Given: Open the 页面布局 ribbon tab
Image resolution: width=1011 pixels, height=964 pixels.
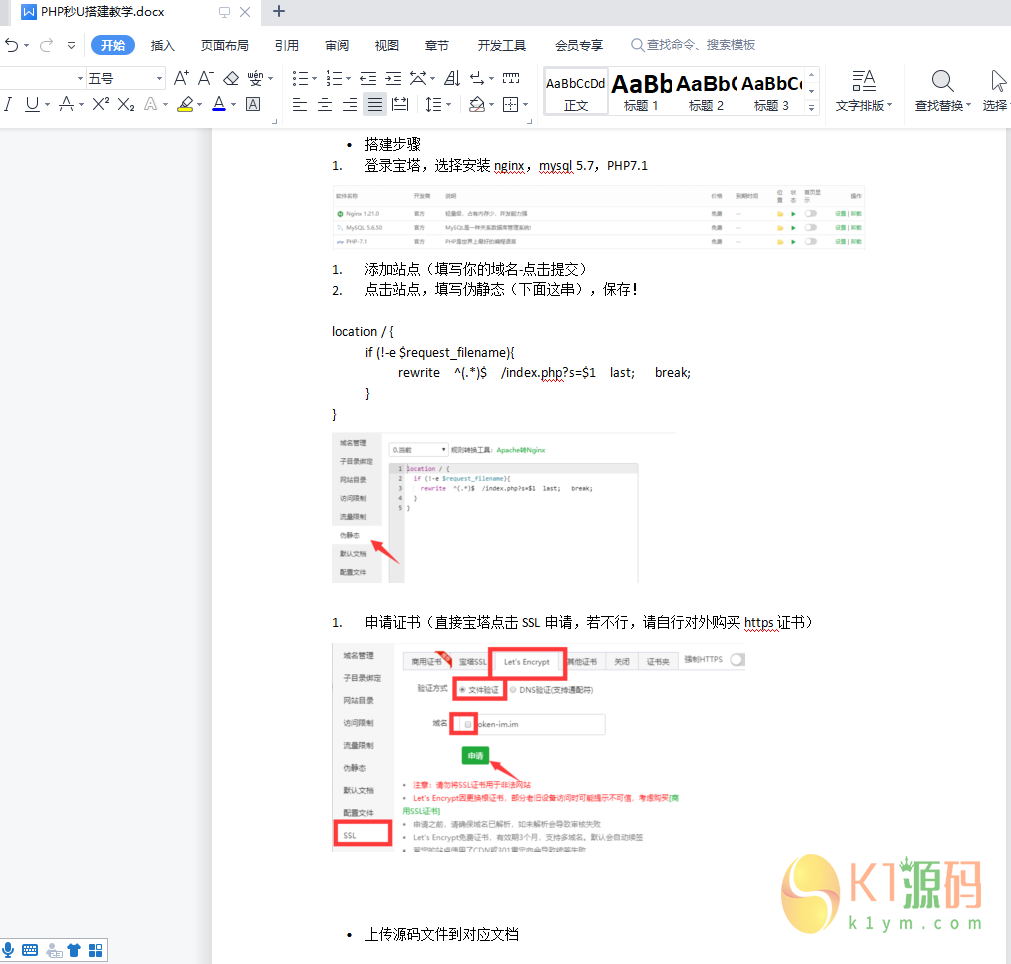Looking at the screenshot, I should pyautogui.click(x=224, y=45).
